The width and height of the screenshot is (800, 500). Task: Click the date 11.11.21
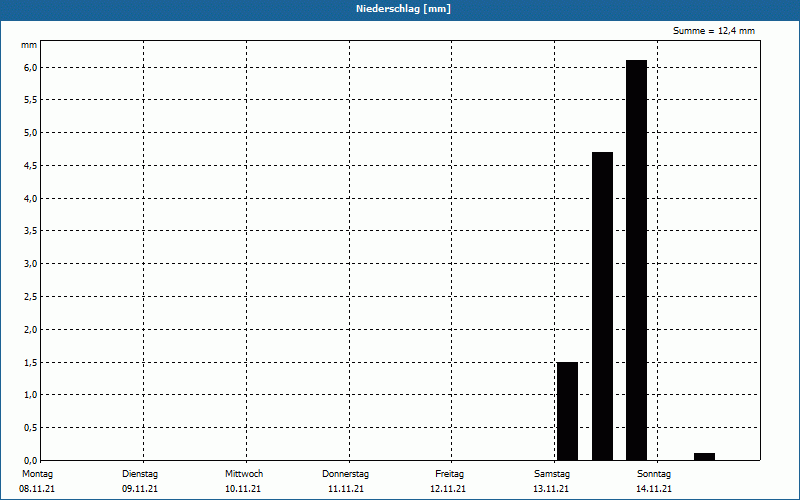click(x=346, y=489)
